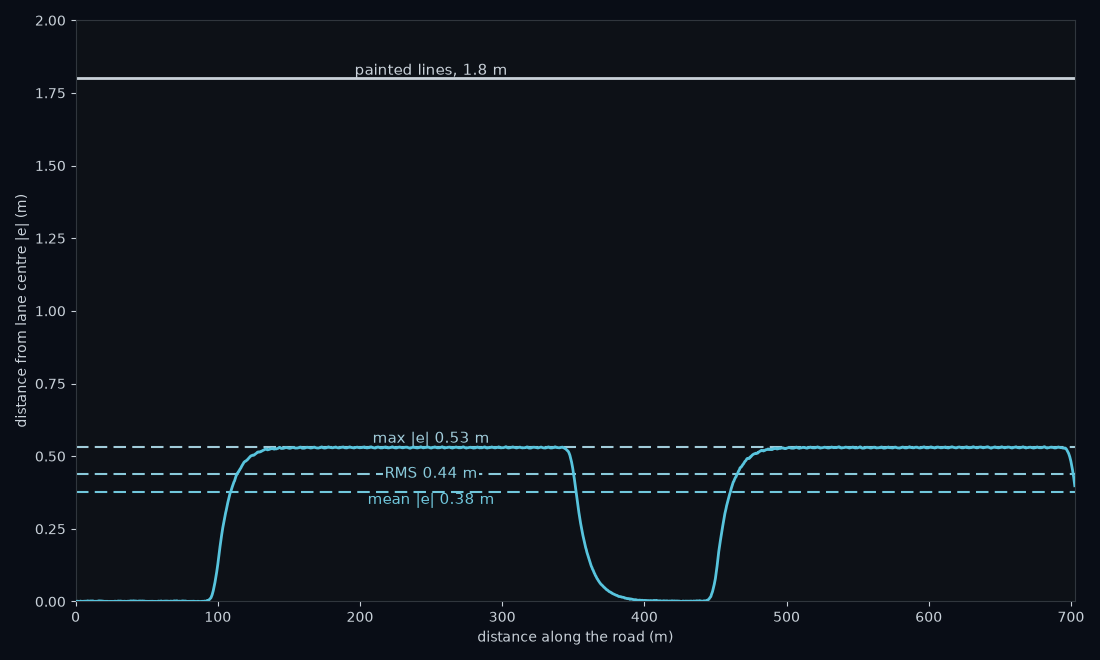Click the y-axis tick label 1.25
This screenshot has height=660, width=1100.
[x=51, y=239]
